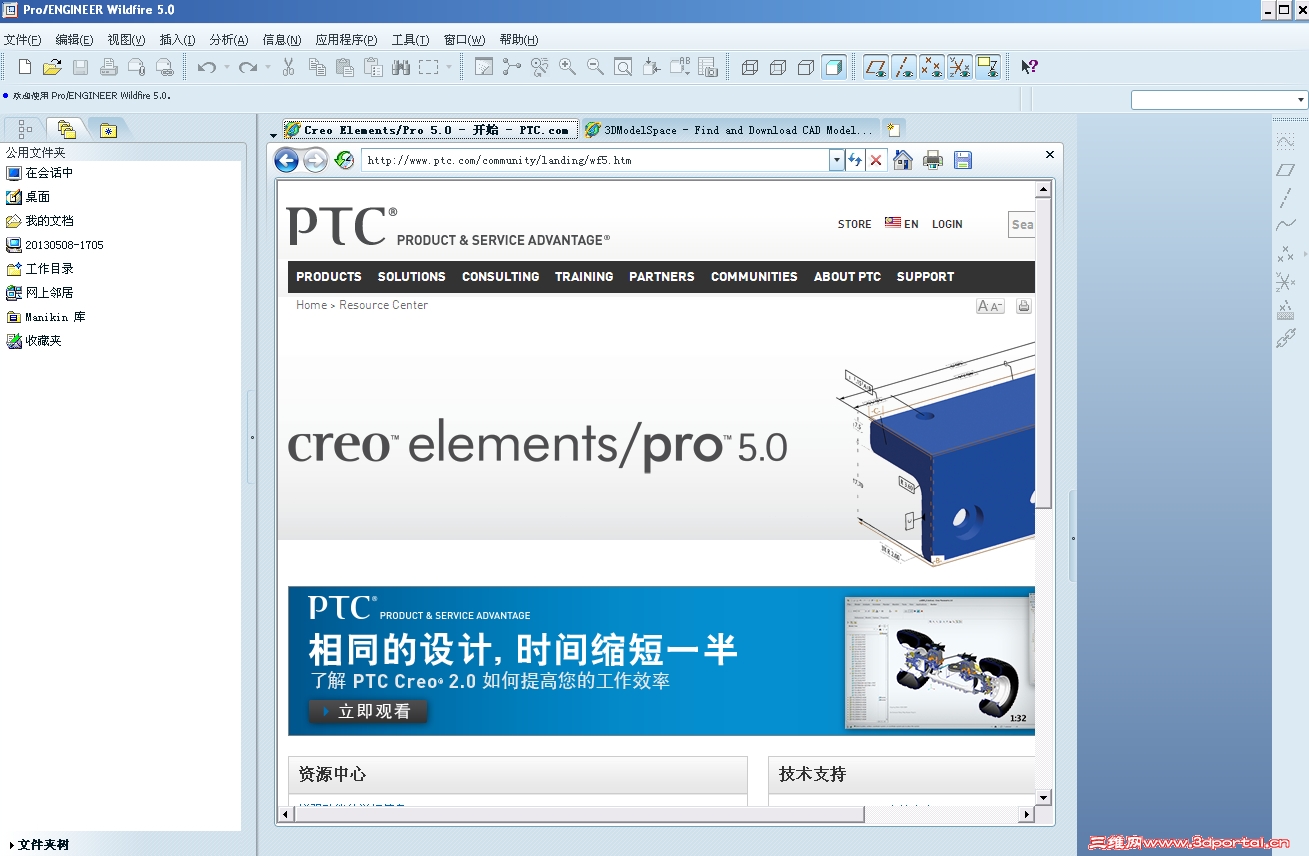Click the Copy icon in the toolbar
The image size is (1309, 856).
pos(317,67)
